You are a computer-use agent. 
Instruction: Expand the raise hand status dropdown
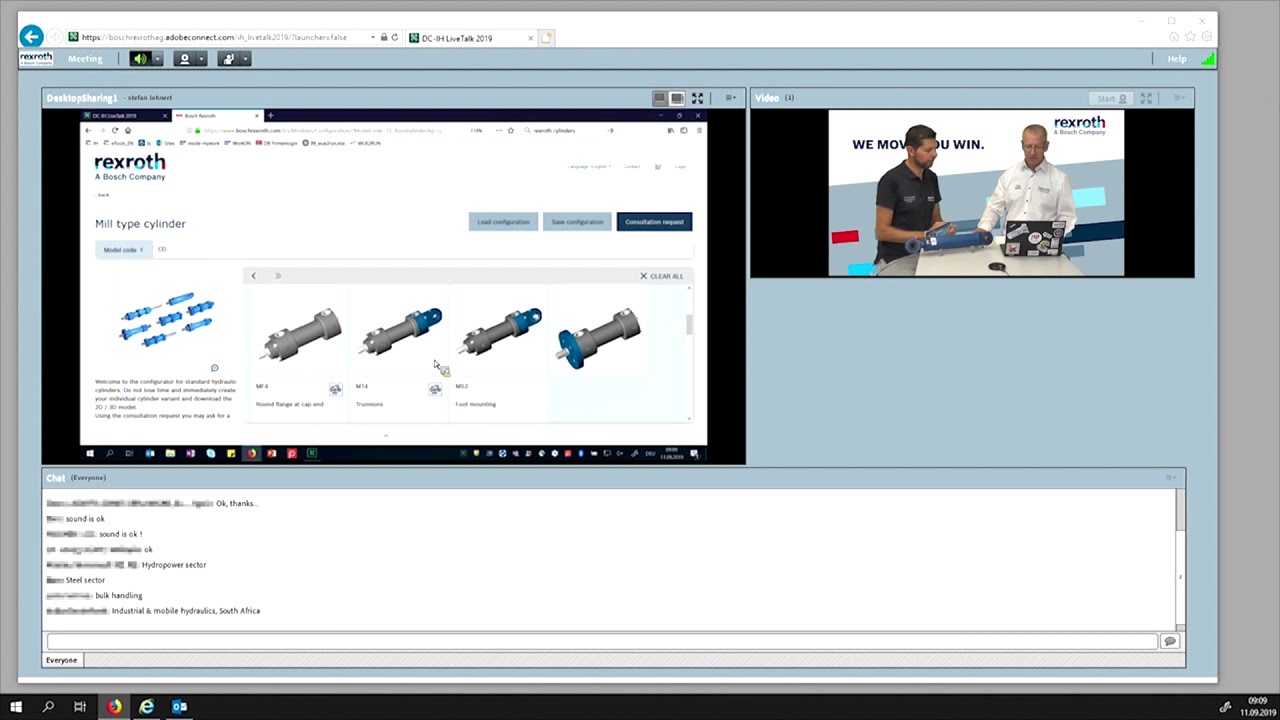(x=245, y=59)
